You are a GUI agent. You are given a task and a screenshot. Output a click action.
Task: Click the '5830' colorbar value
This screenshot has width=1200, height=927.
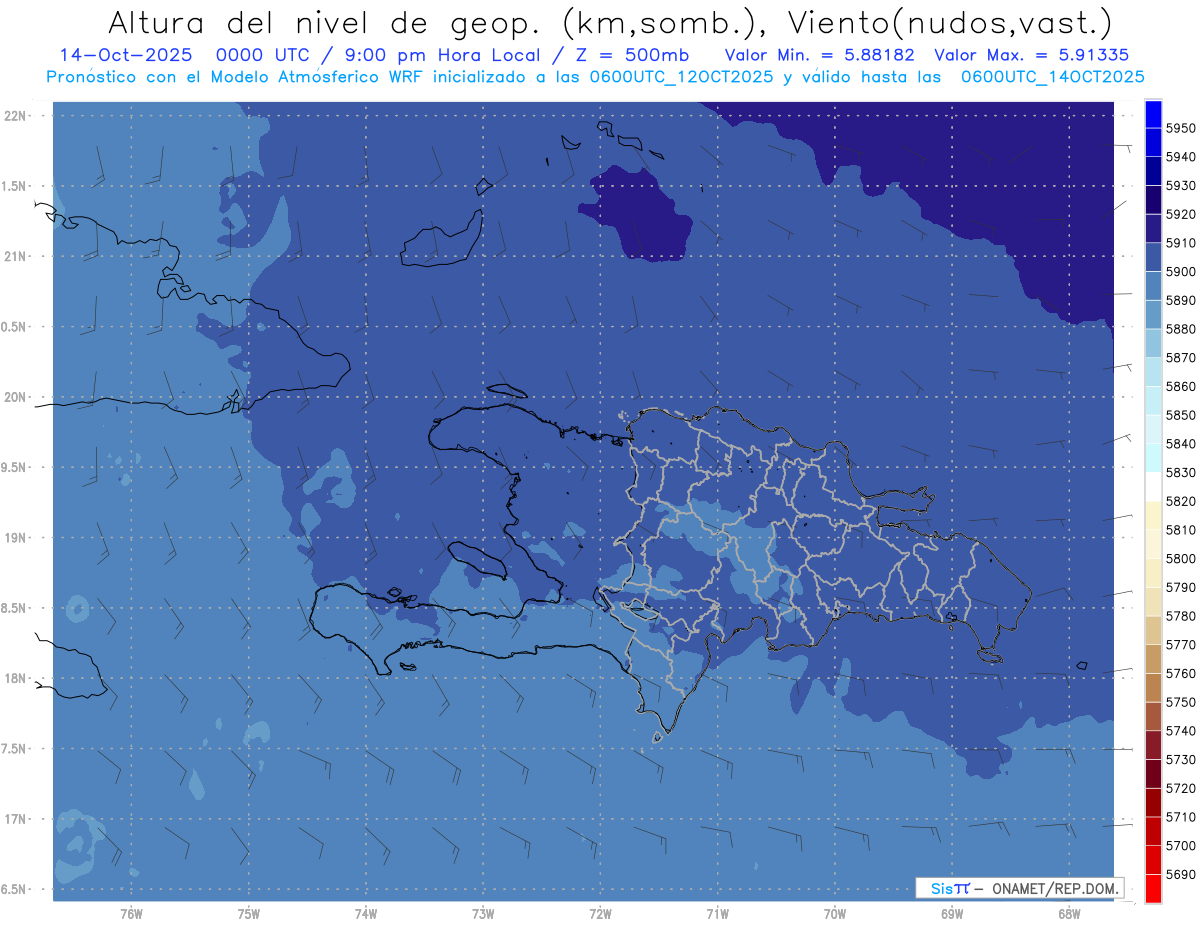1181,472
